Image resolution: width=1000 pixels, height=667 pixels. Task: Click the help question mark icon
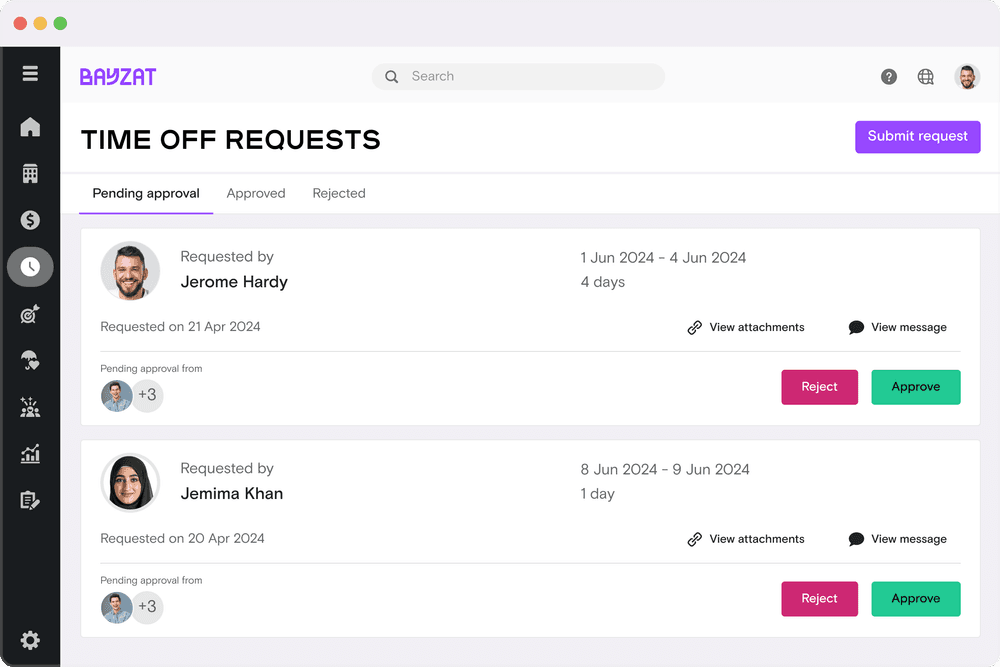[x=889, y=77]
